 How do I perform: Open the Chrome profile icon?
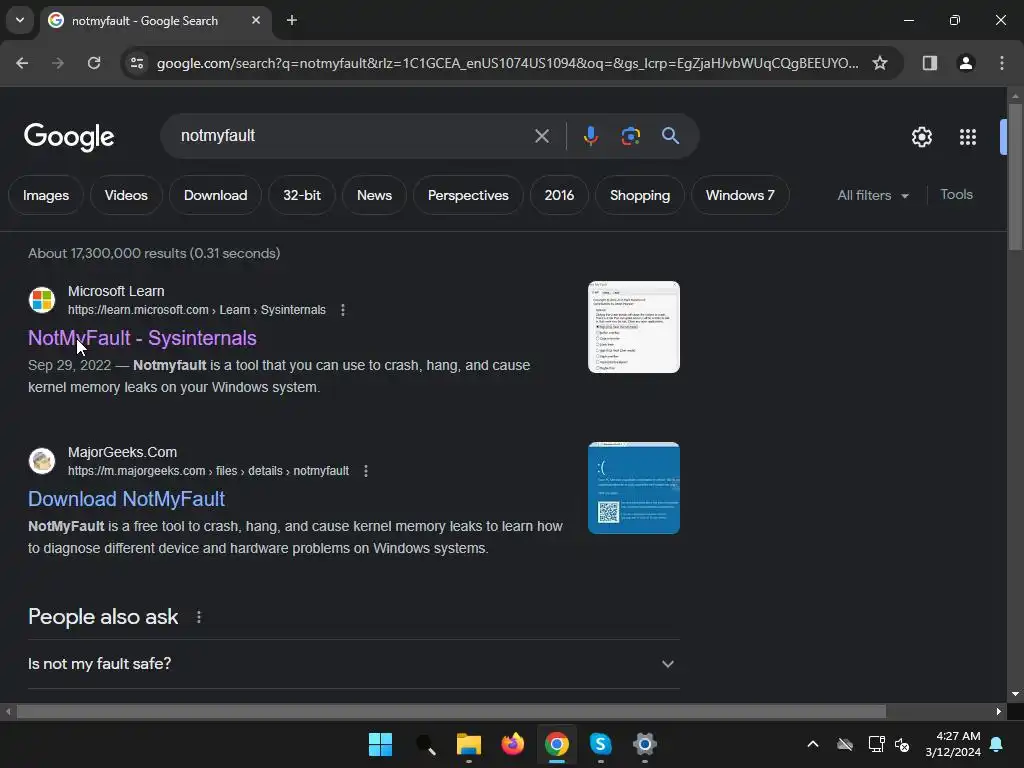click(x=965, y=63)
